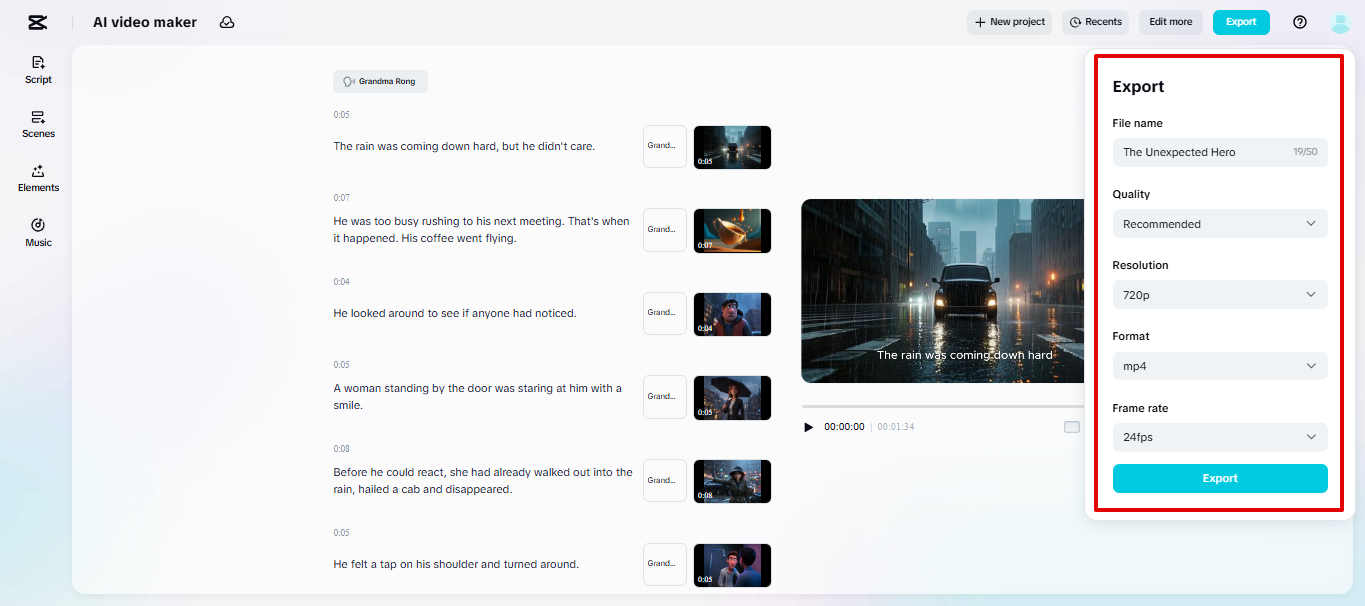Click the profile avatar in the top-right

coord(1340,21)
